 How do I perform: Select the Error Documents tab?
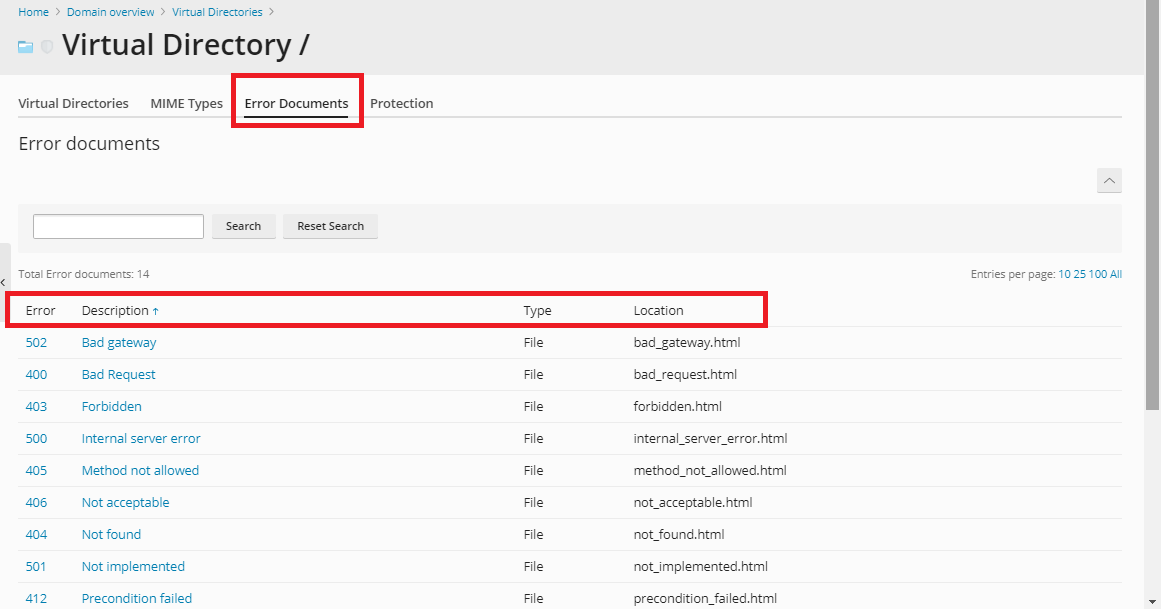pyautogui.click(x=296, y=103)
